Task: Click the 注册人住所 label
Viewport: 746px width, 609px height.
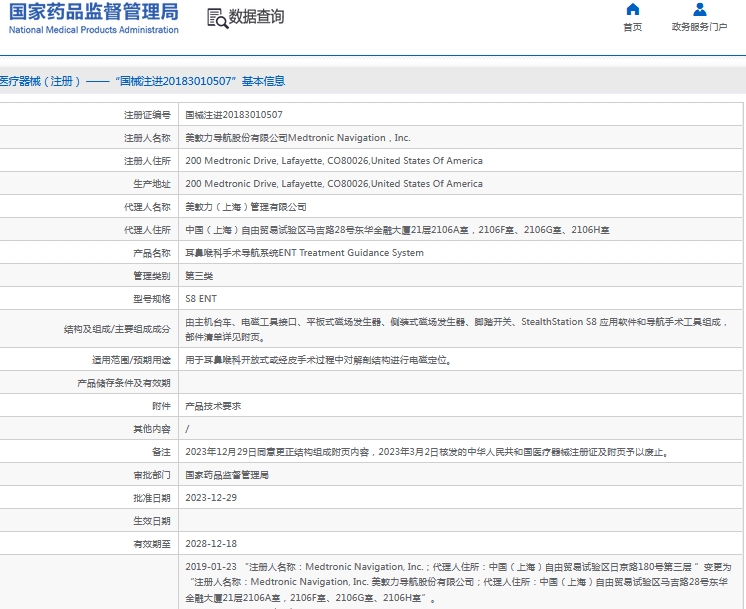Action: click(x=147, y=161)
